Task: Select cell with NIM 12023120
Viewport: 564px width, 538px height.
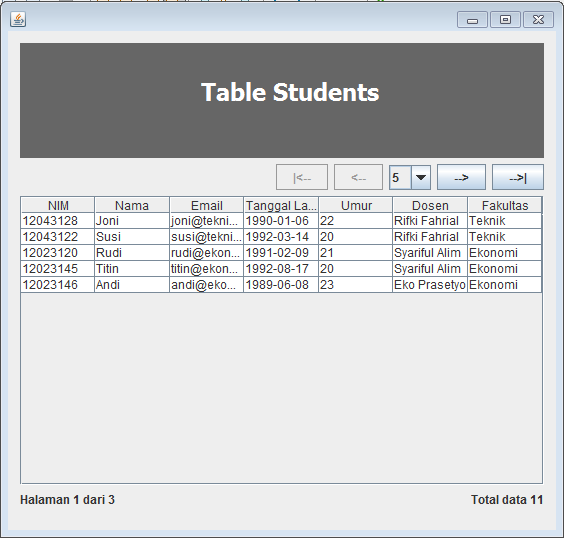Action: 58,253
